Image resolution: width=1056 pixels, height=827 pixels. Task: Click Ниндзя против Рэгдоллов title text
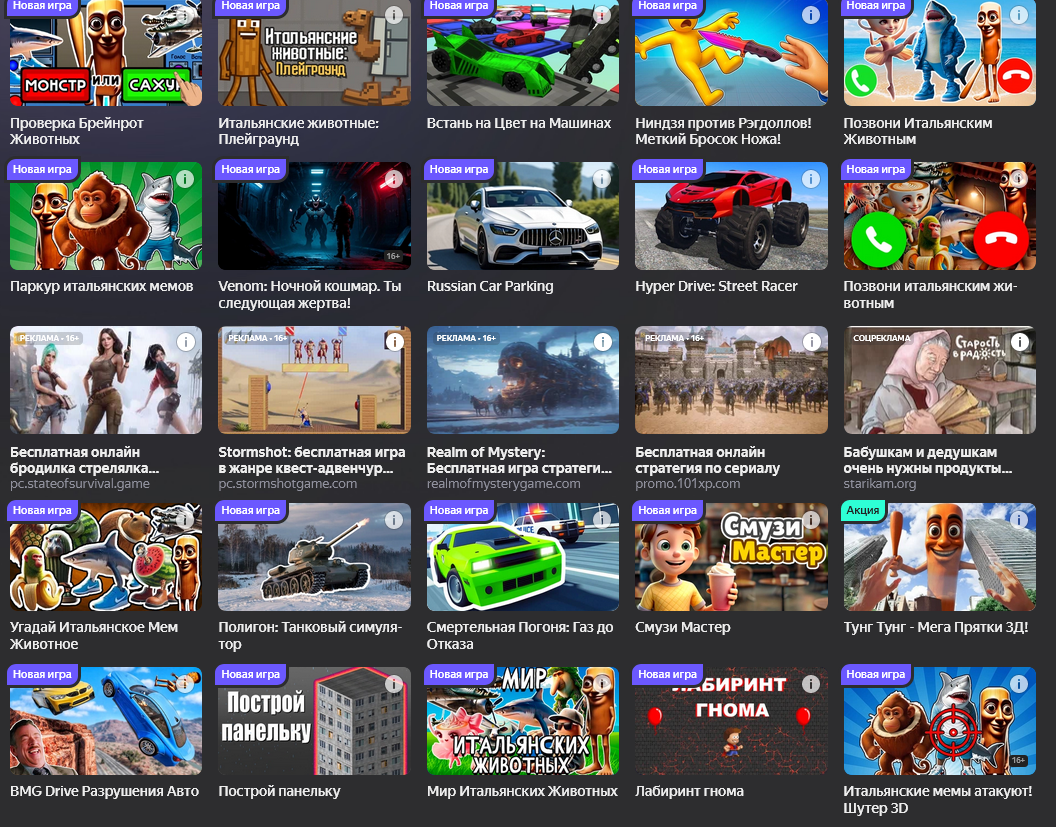pos(723,131)
